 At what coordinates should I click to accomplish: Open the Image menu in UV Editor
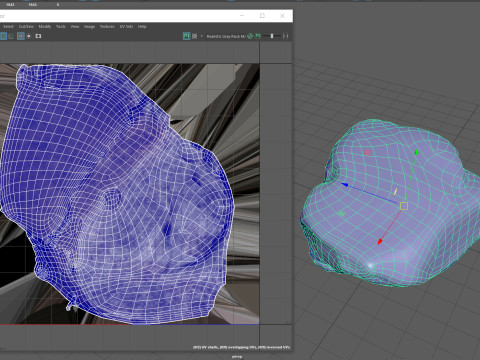tap(89, 27)
